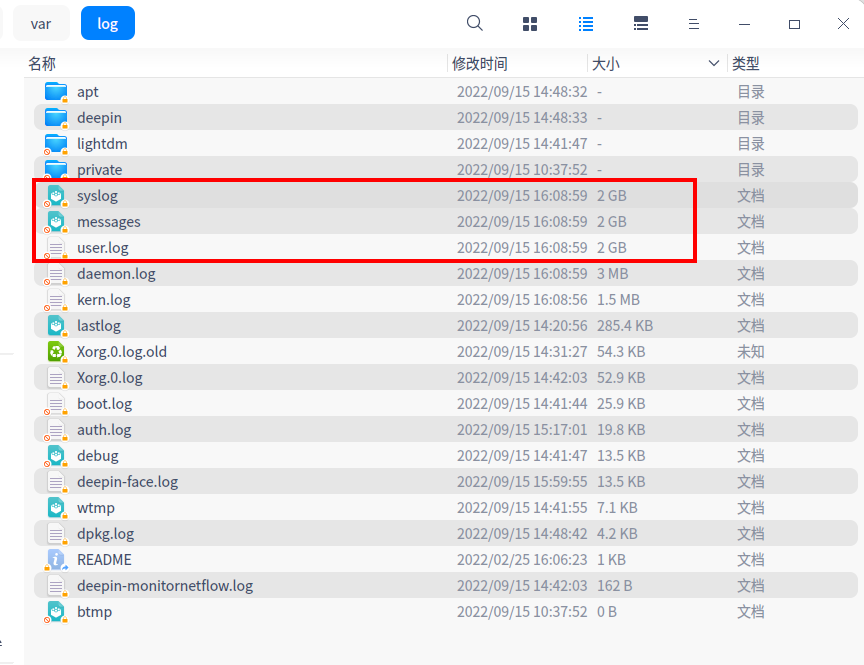Click the file name README

104,560
